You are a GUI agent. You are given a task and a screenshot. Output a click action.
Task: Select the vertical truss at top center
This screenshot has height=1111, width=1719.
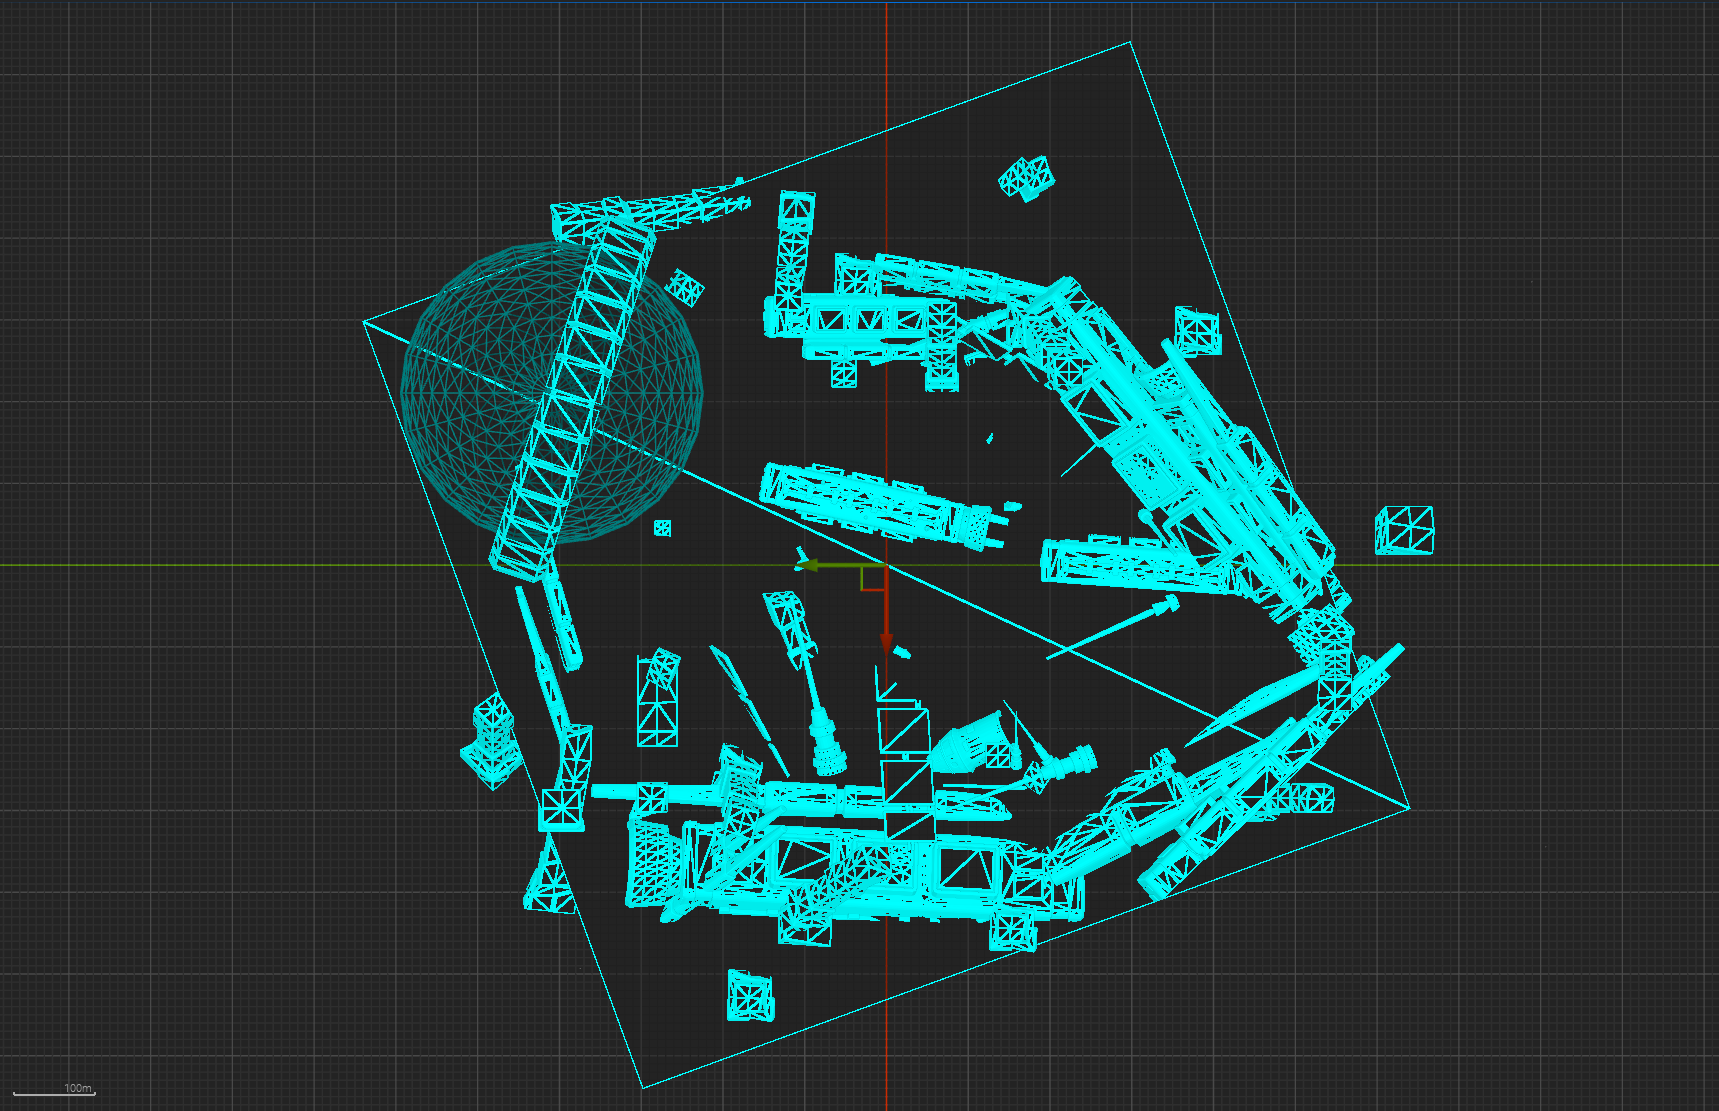pyautogui.click(x=793, y=250)
